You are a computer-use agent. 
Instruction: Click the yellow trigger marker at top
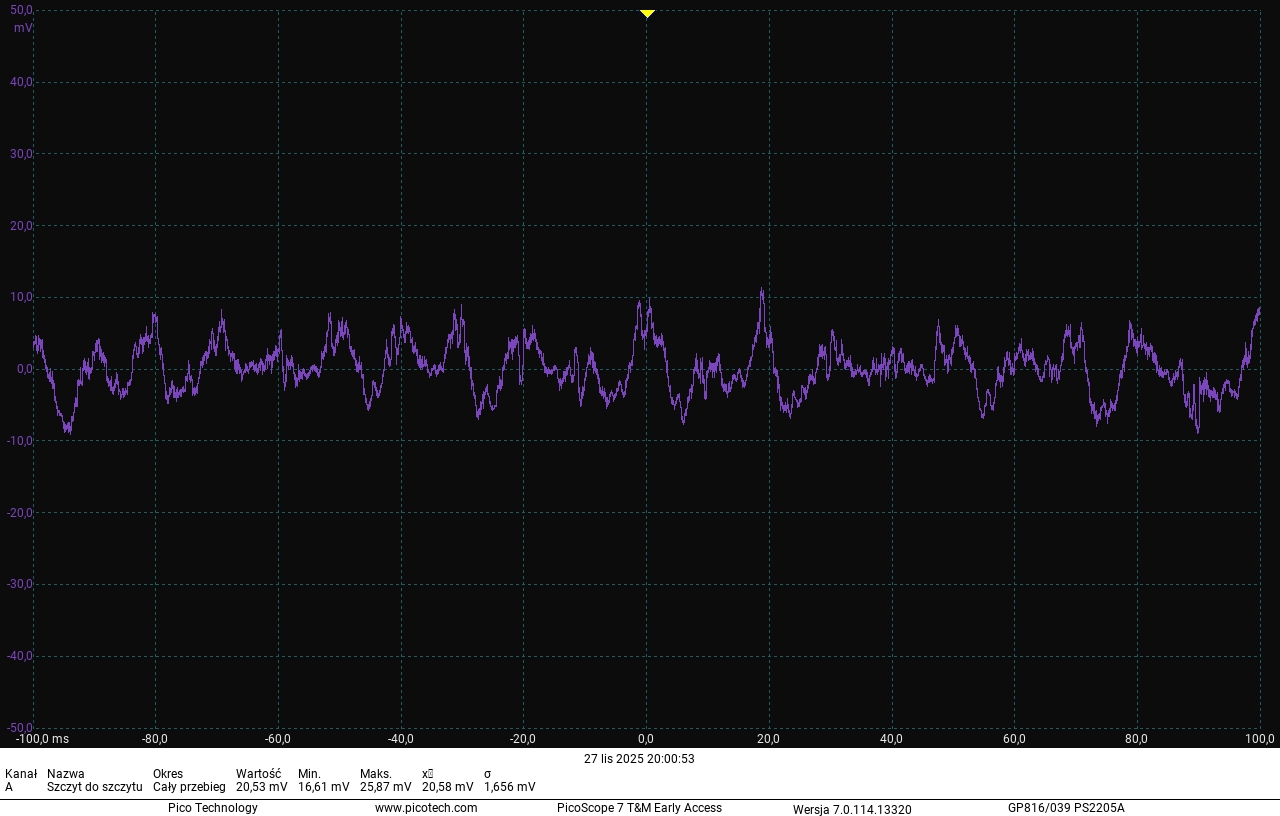coord(647,13)
